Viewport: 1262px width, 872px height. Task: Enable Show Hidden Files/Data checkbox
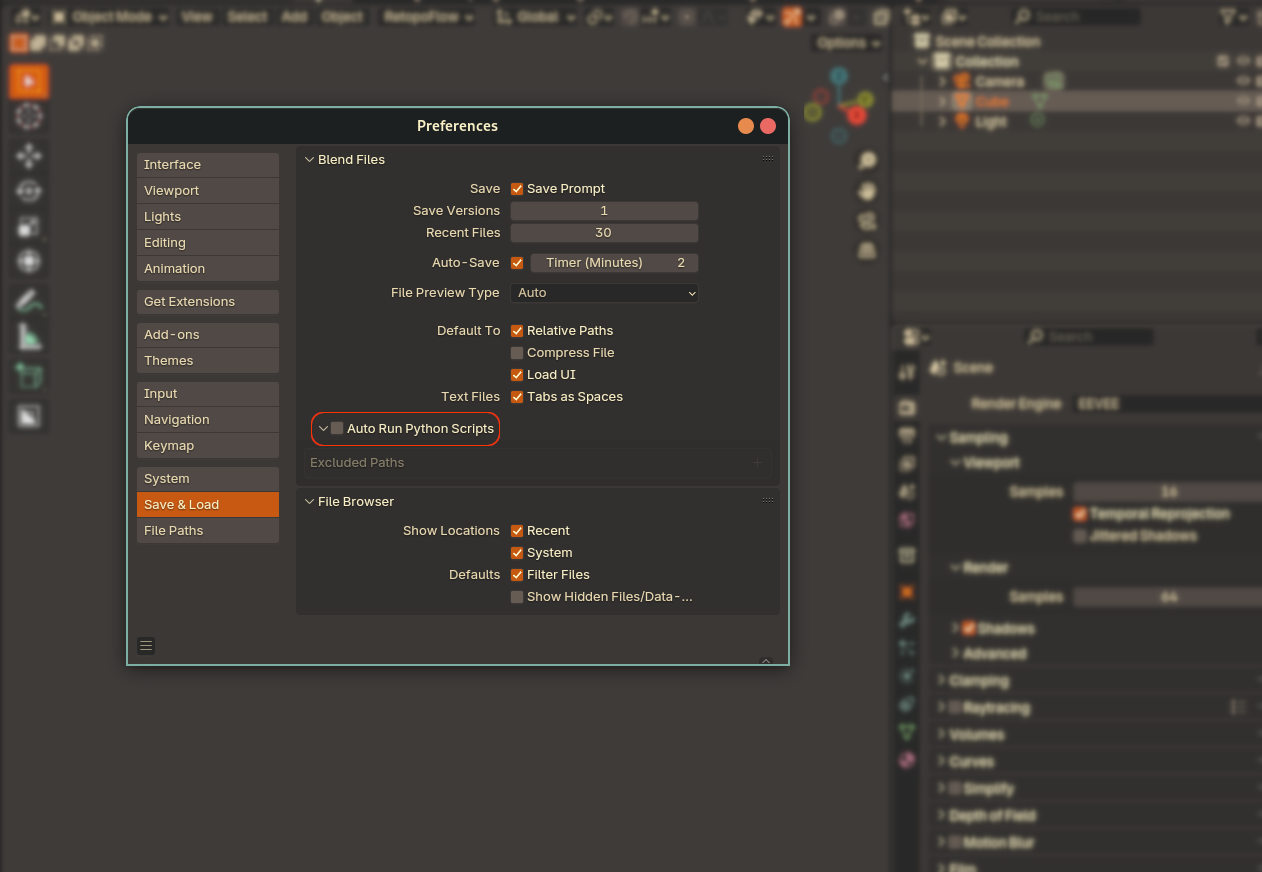pos(517,596)
